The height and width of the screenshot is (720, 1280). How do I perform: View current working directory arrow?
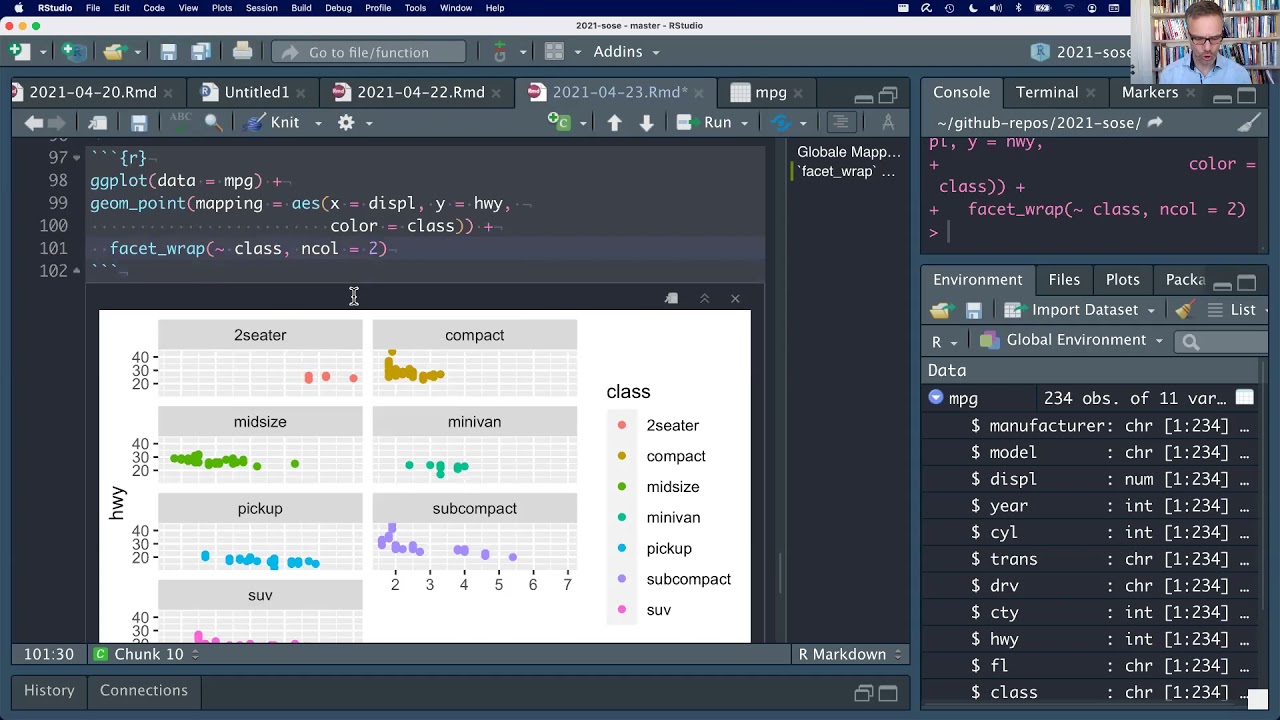click(1155, 122)
